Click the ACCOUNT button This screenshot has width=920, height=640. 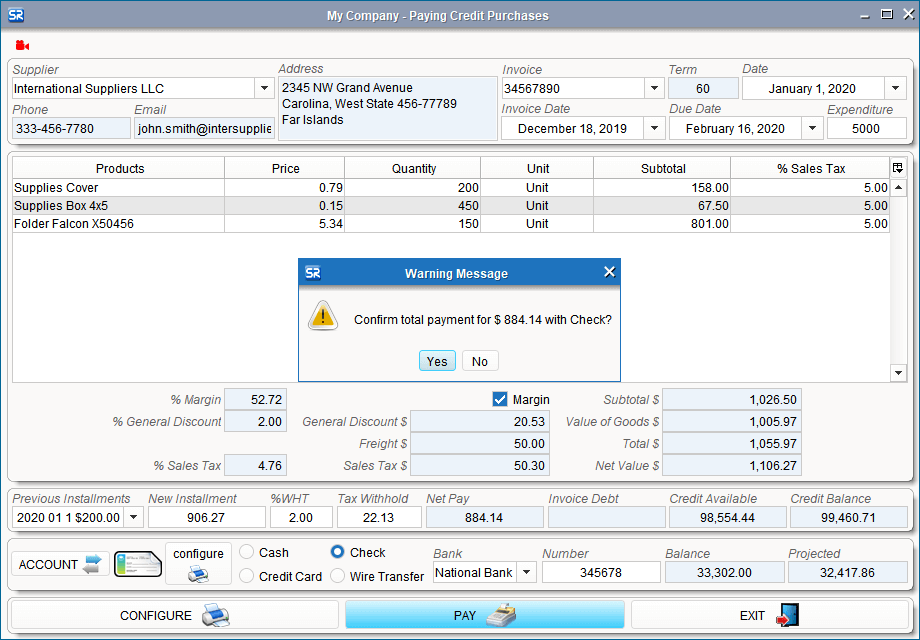coord(60,564)
